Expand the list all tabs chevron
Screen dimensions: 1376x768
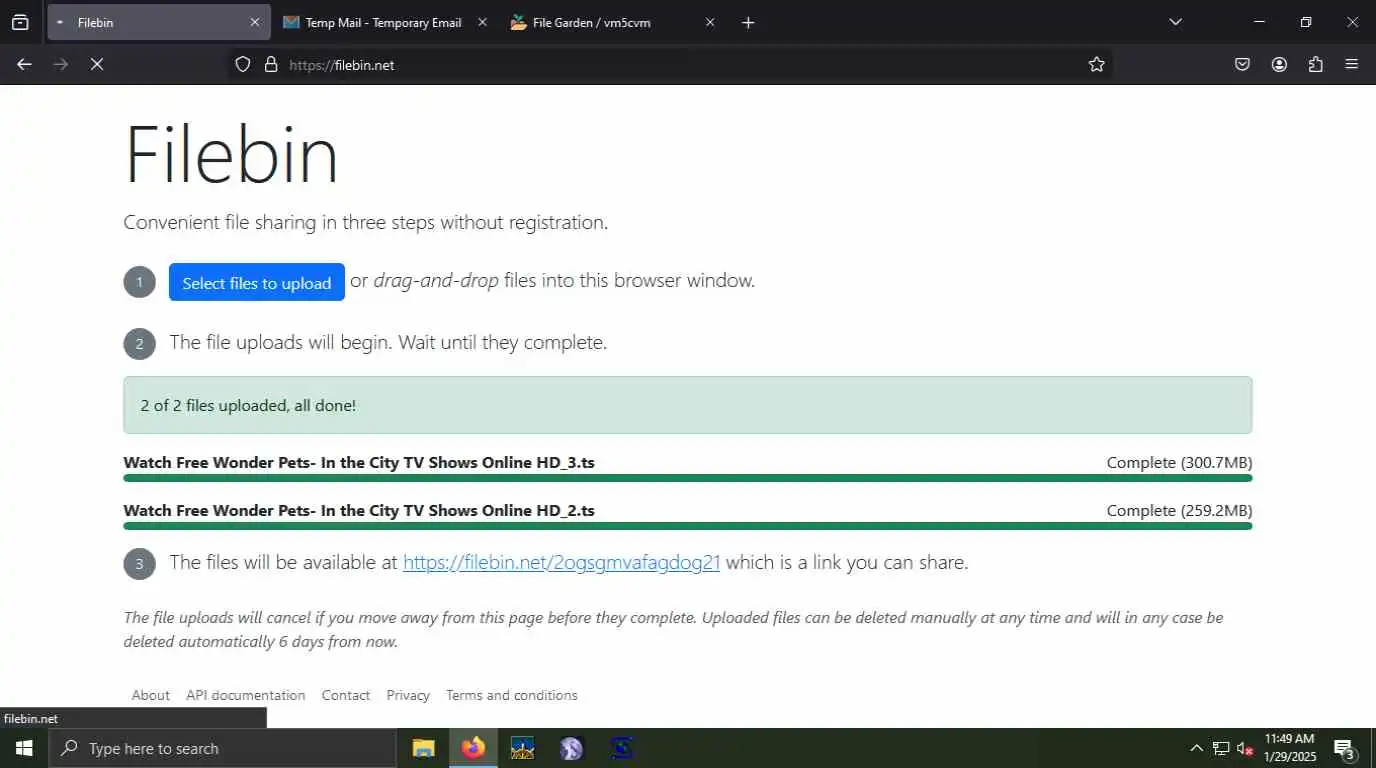pyautogui.click(x=1175, y=22)
